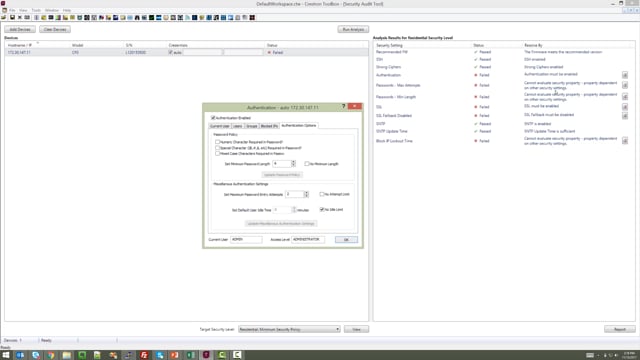Screen dimensions: 640x360
Task: Click OK in the Authentication dialog
Action: [x=346, y=240]
